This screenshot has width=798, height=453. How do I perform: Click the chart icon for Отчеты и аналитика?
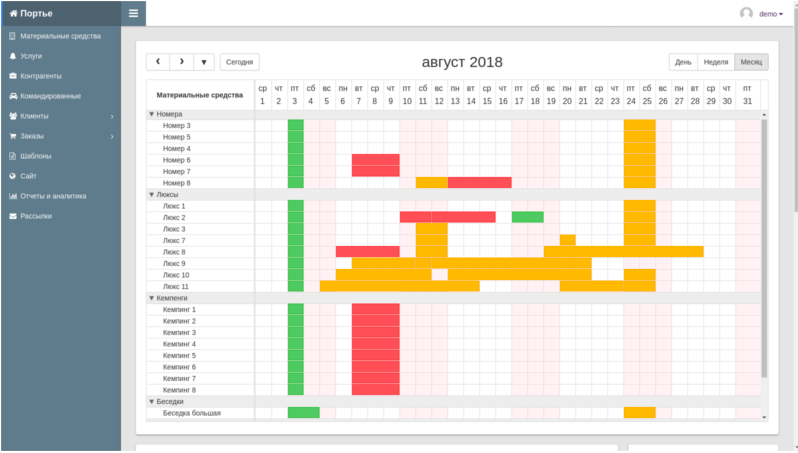(13, 196)
